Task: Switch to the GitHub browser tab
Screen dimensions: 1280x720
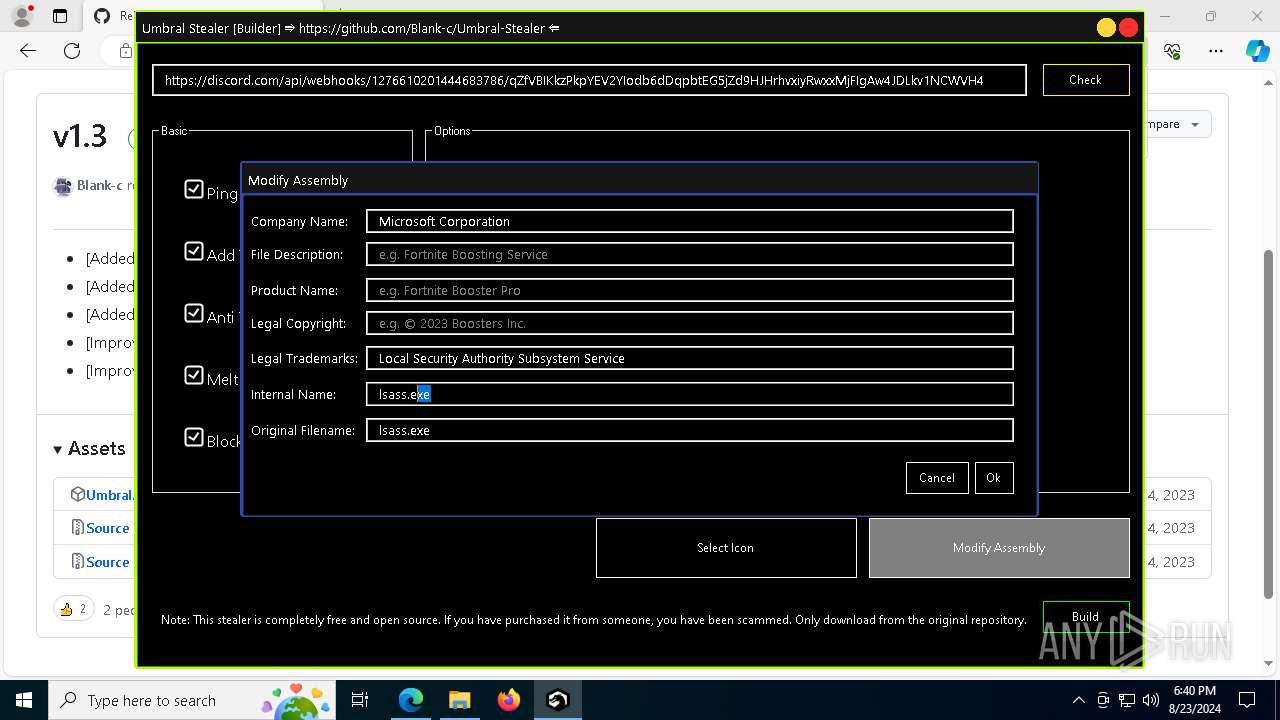Action: click(x=112, y=16)
